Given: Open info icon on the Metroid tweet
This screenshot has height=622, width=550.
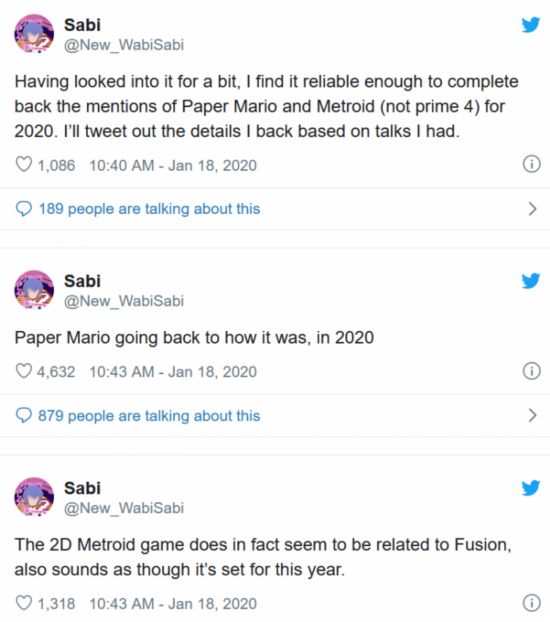Looking at the screenshot, I should [x=531, y=603].
